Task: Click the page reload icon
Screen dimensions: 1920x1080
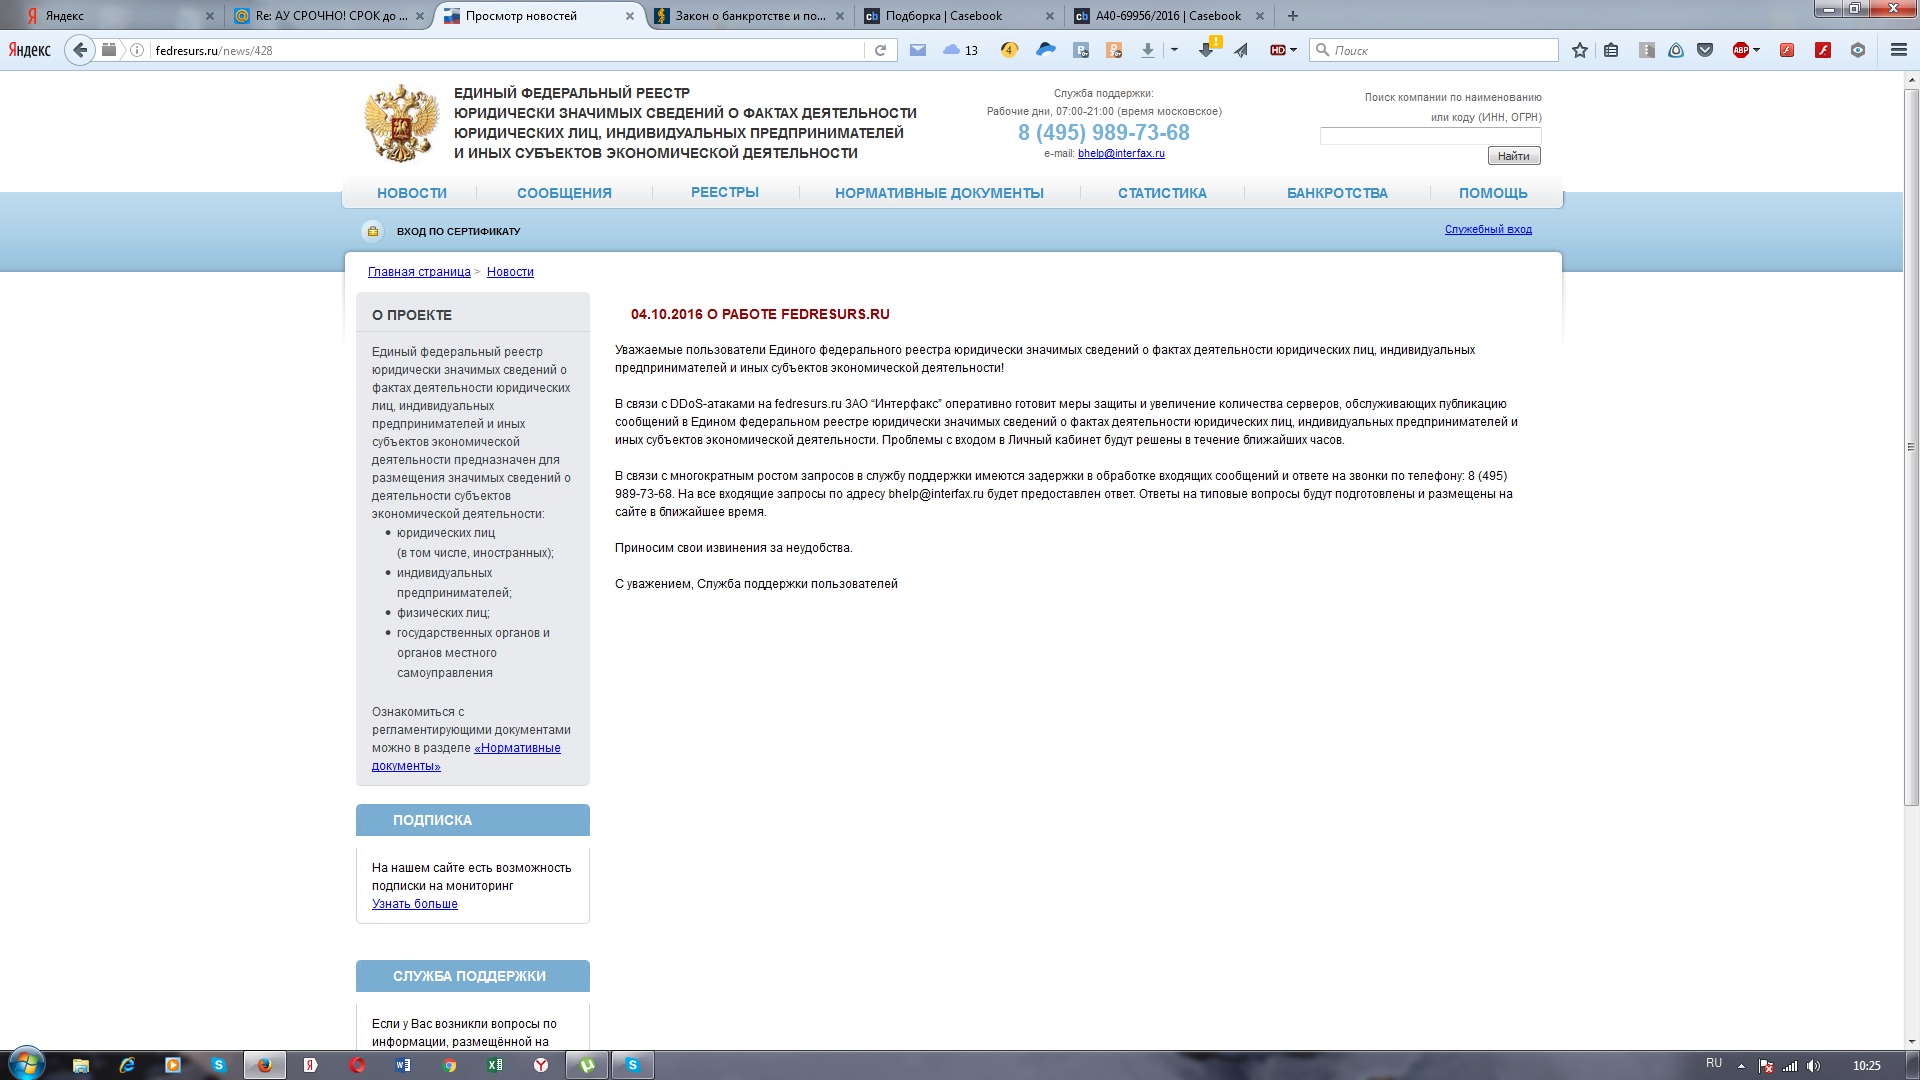Action: point(880,50)
